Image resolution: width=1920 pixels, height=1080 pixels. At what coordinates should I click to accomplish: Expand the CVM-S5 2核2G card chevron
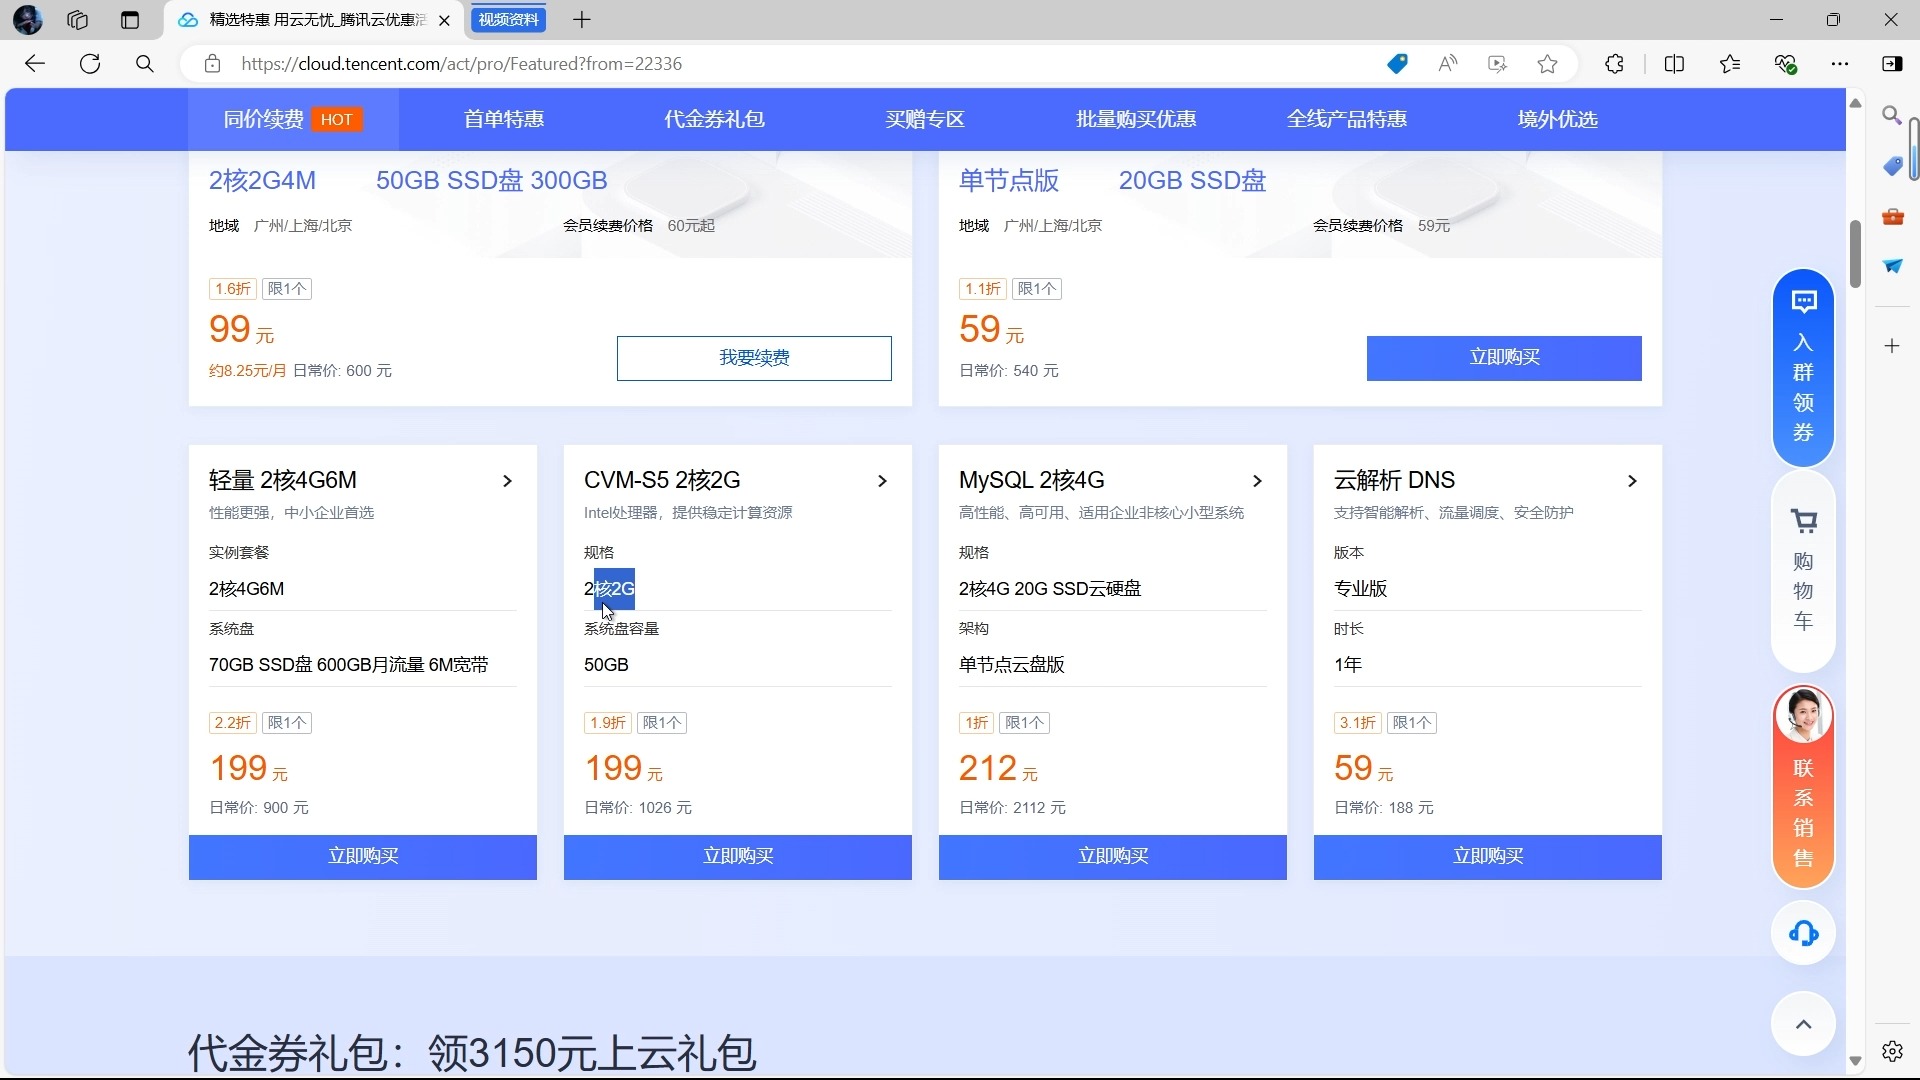click(882, 481)
